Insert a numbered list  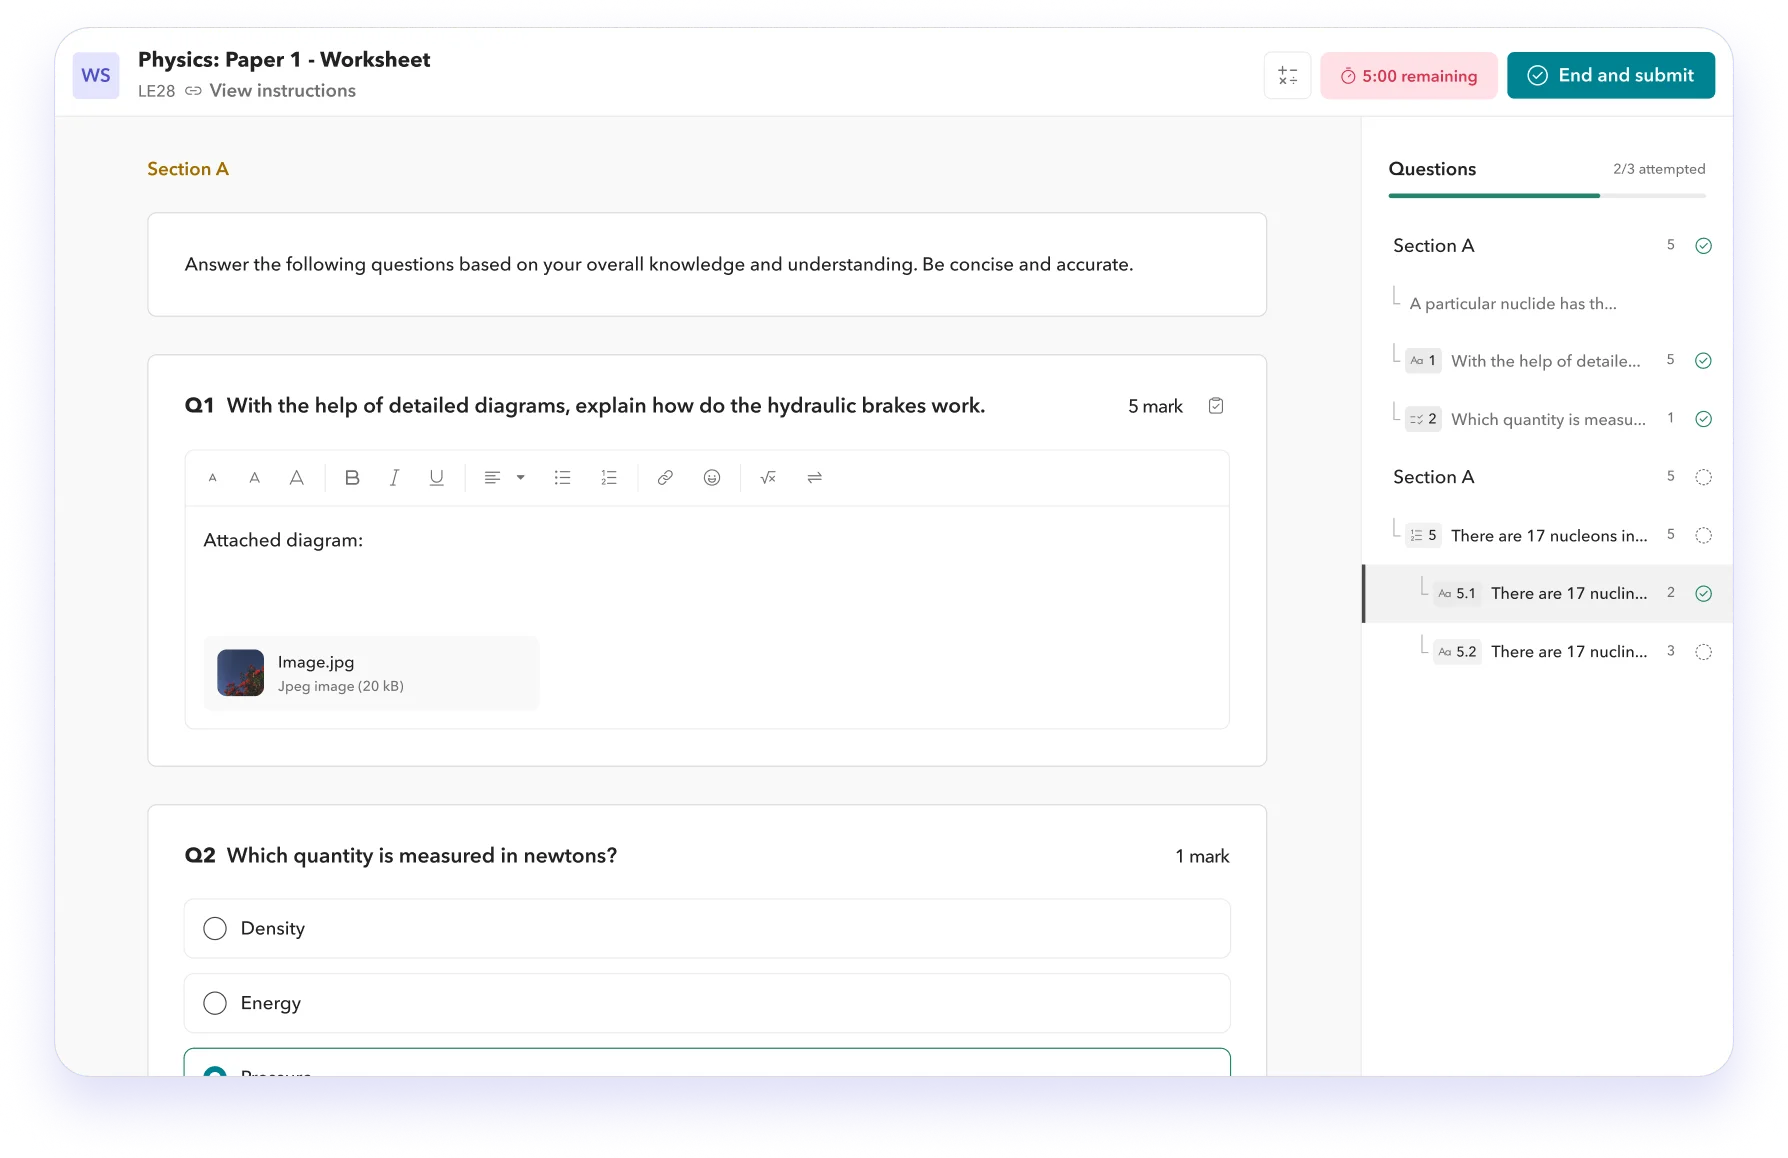pos(609,478)
